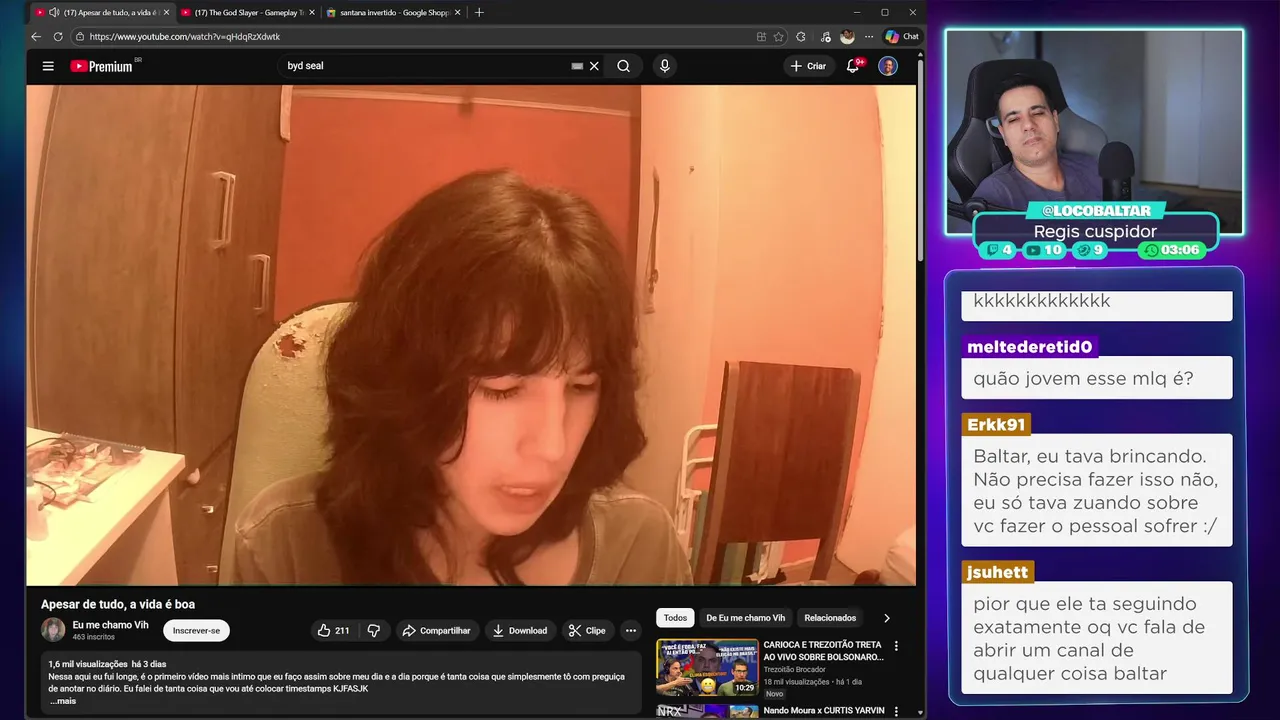1280x720 pixels.
Task: Subscribe with Inscrever-se button
Action: click(x=196, y=631)
